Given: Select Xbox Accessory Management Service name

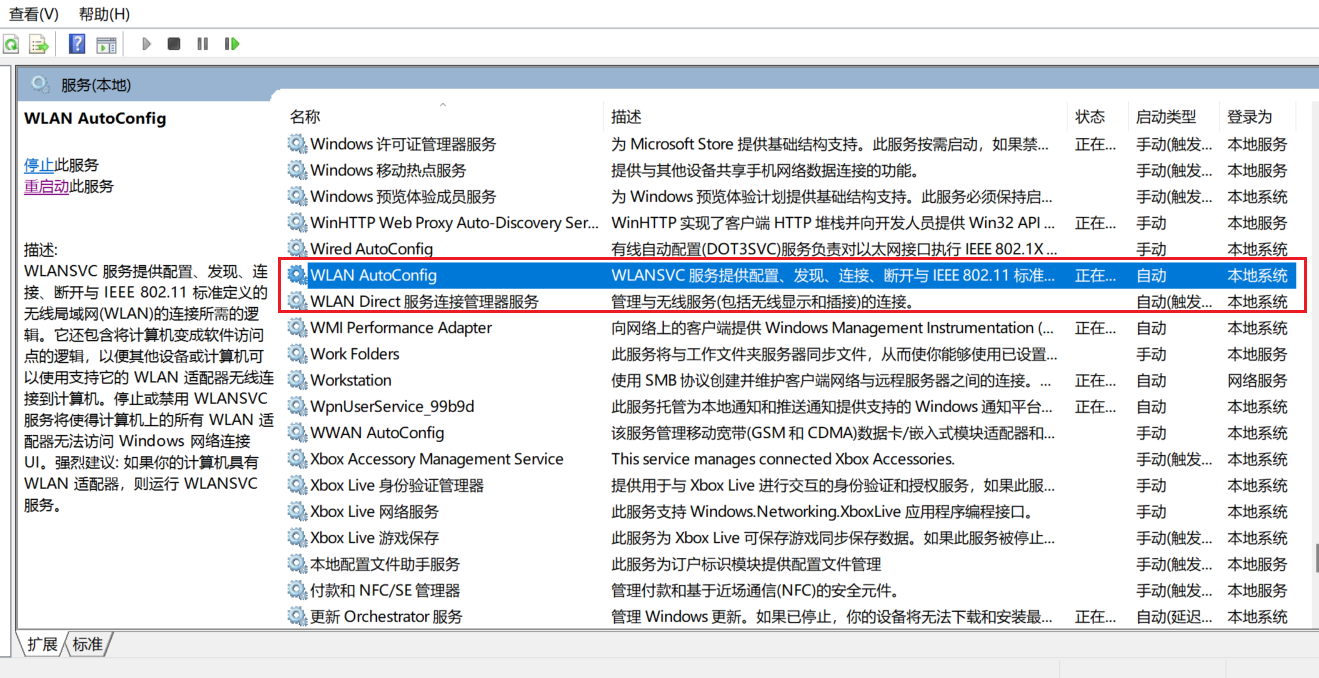Looking at the screenshot, I should [437, 459].
